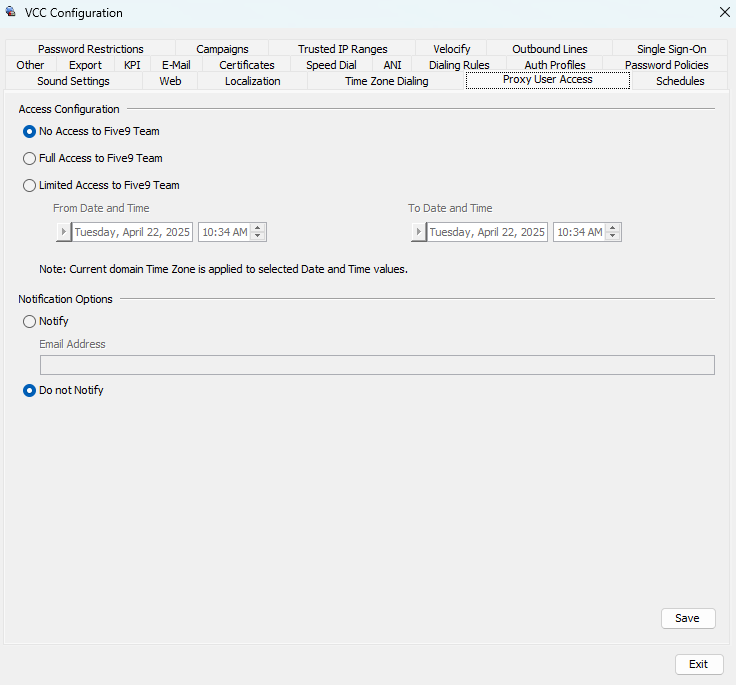Screen dimensions: 736x685
Task: Switch to the Velocify tab
Action: click(452, 49)
